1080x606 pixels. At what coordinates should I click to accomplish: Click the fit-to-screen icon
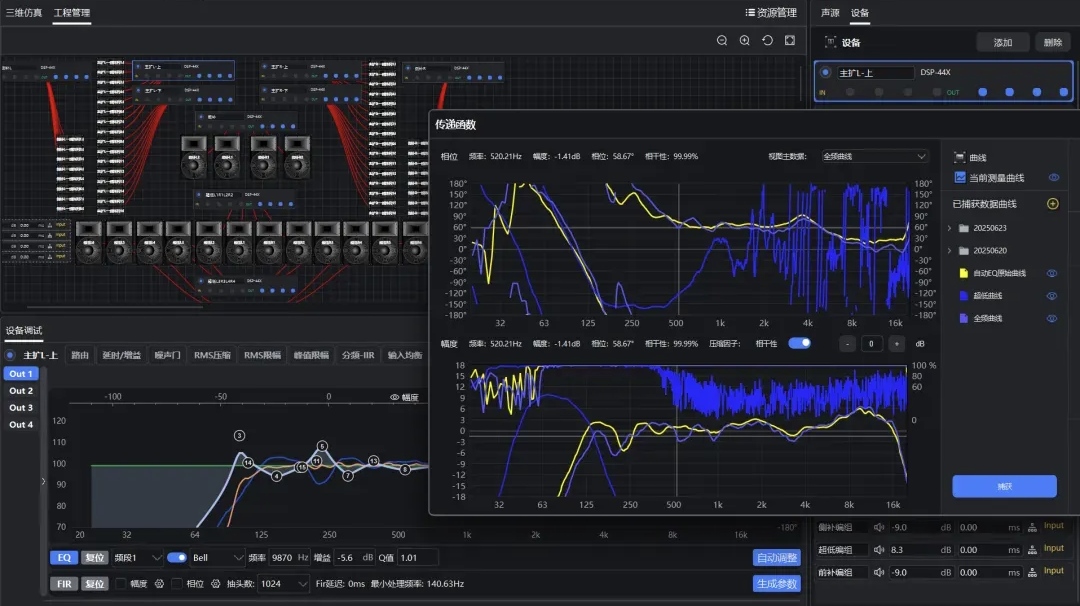click(790, 40)
